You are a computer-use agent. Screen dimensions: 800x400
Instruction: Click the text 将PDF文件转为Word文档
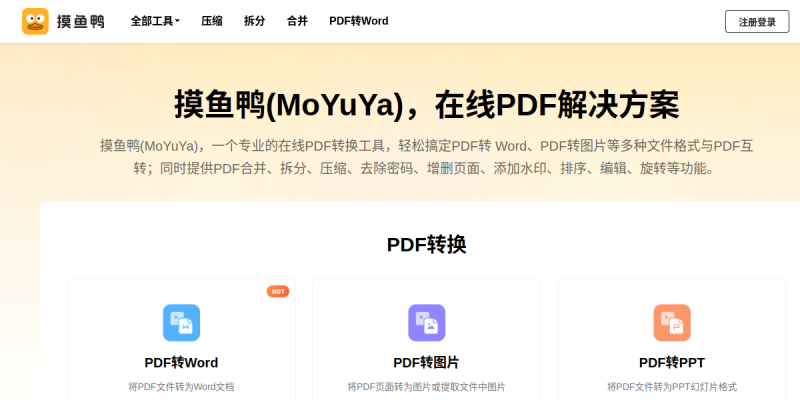click(181, 387)
